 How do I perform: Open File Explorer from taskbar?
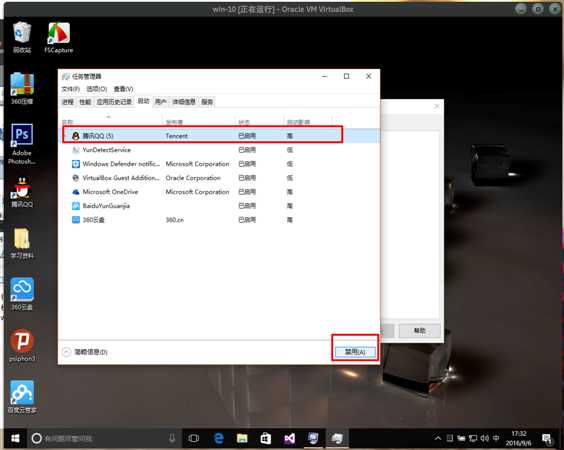tap(242, 438)
